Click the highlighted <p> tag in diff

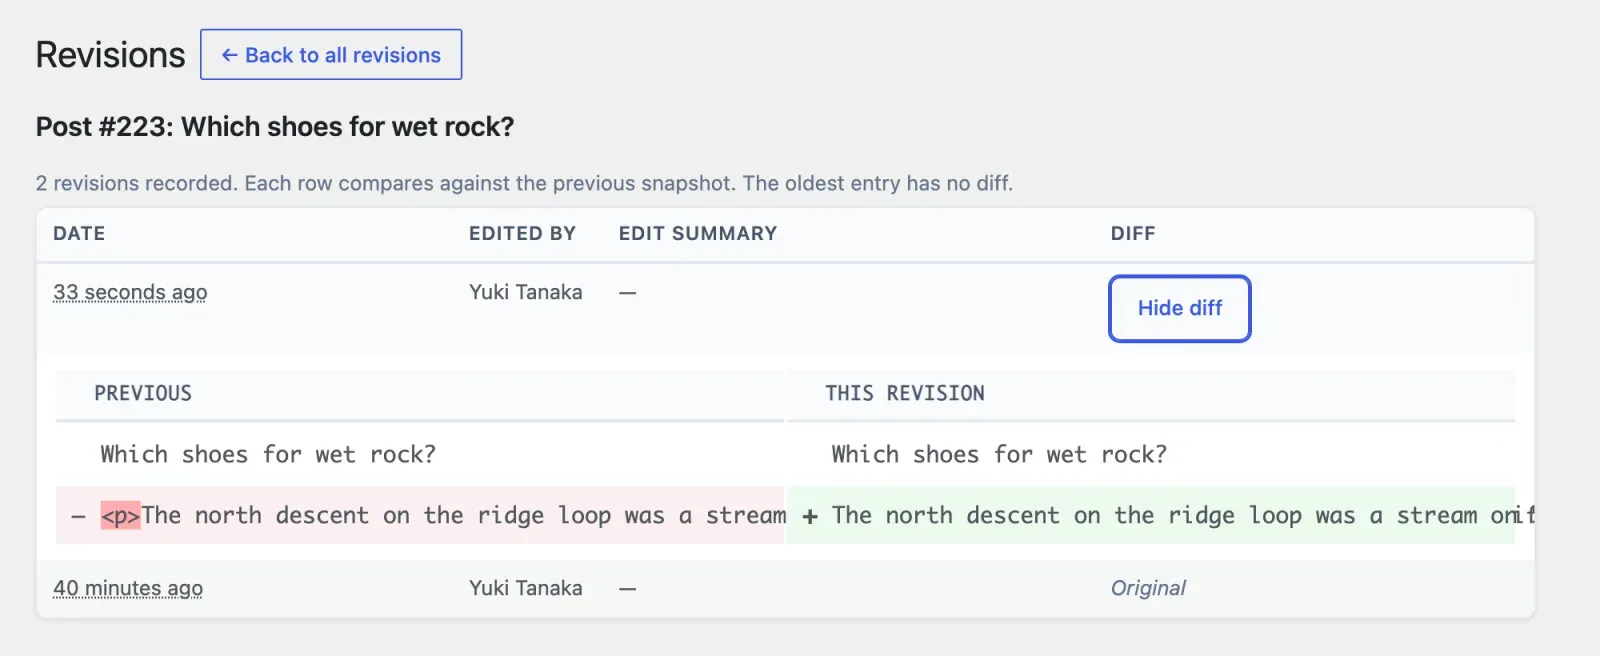120,515
